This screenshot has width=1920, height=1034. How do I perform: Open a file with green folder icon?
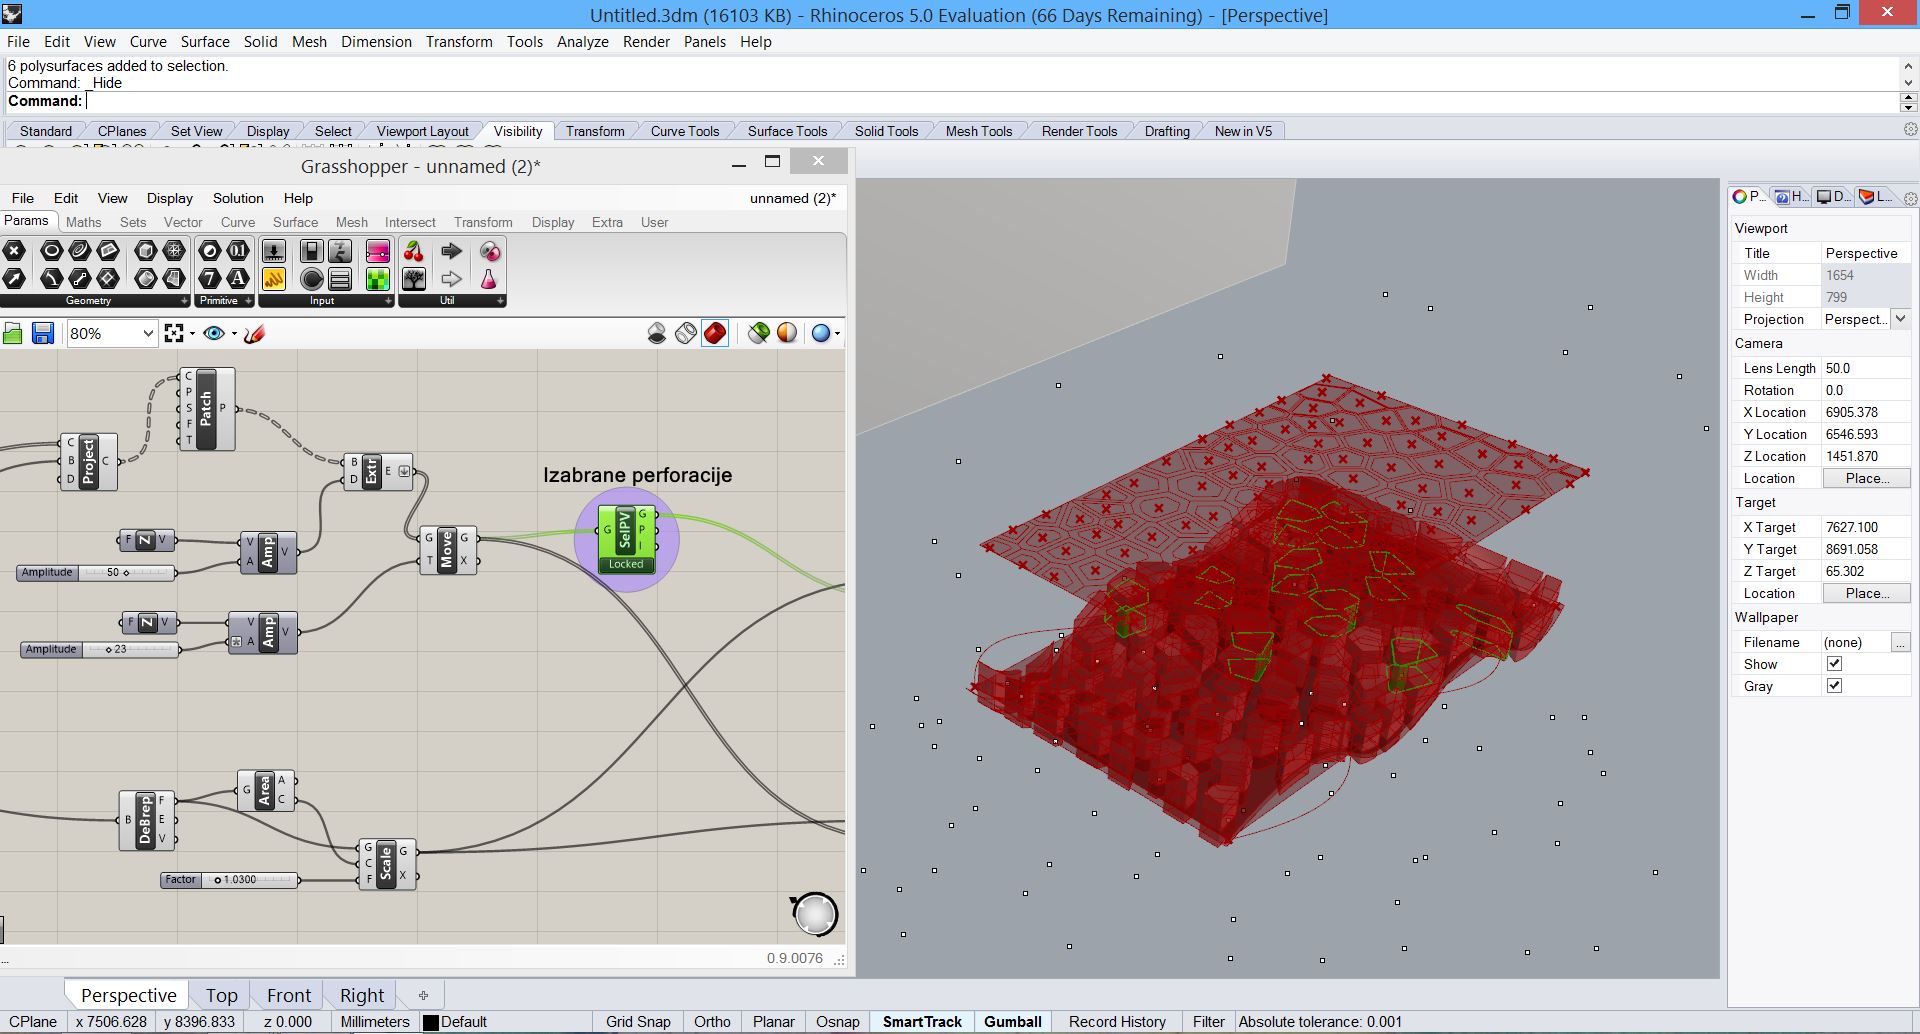tap(13, 333)
